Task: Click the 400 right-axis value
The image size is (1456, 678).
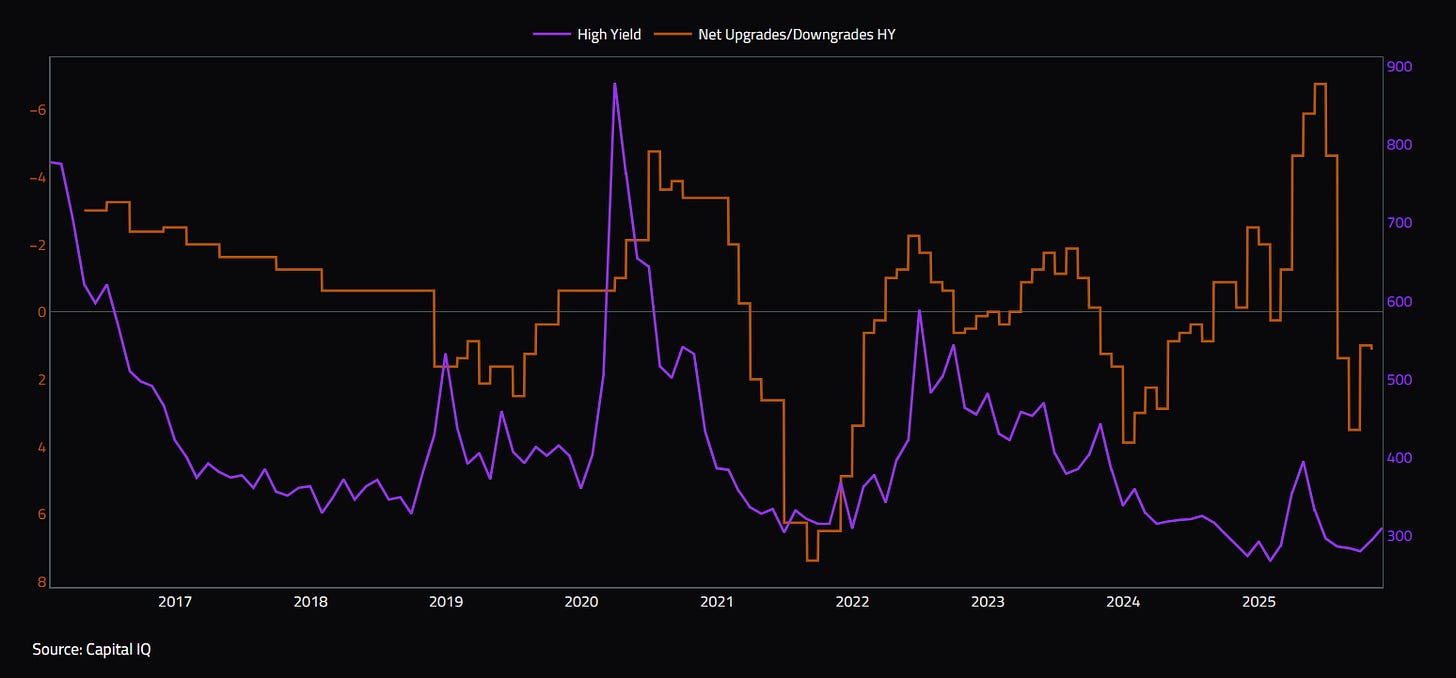Action: pos(1399,458)
